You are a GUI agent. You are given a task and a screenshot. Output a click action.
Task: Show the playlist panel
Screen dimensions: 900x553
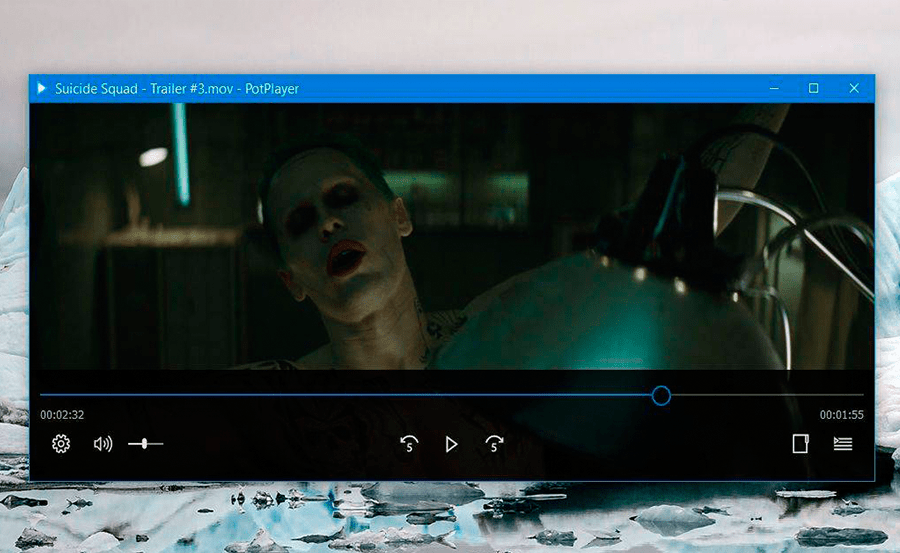point(843,444)
